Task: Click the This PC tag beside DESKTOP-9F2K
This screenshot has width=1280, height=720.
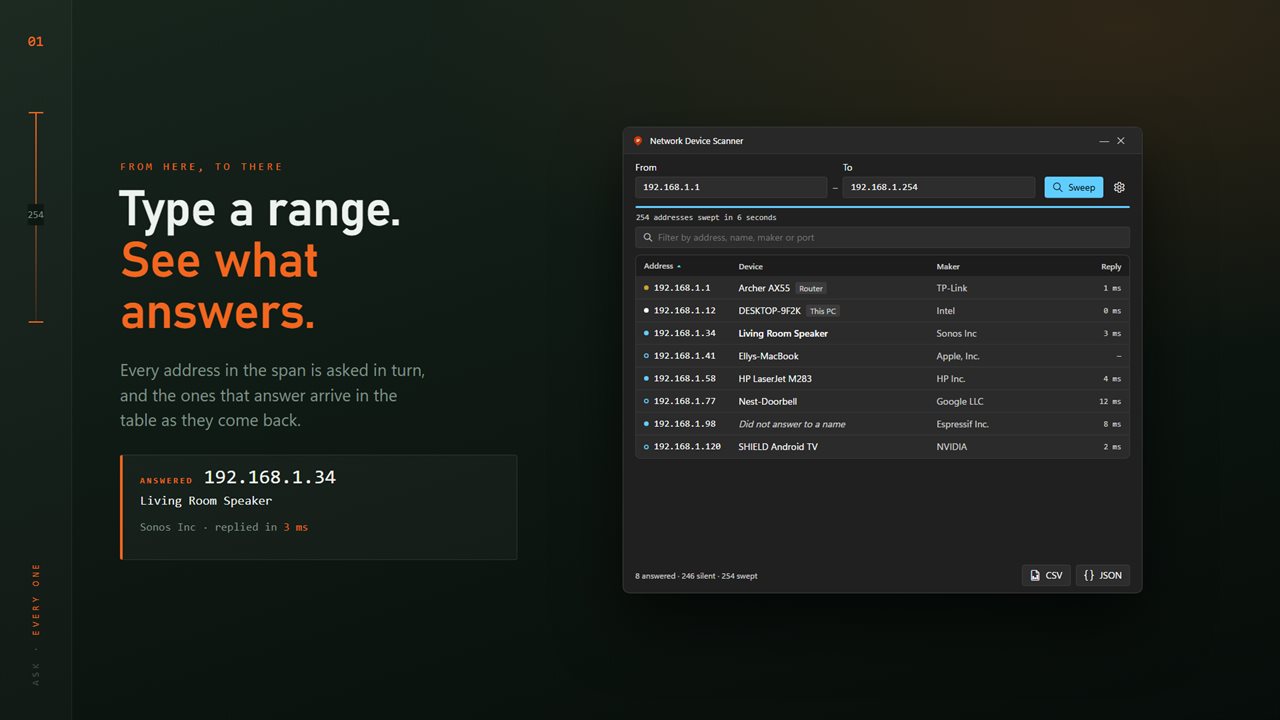Action: (823, 311)
